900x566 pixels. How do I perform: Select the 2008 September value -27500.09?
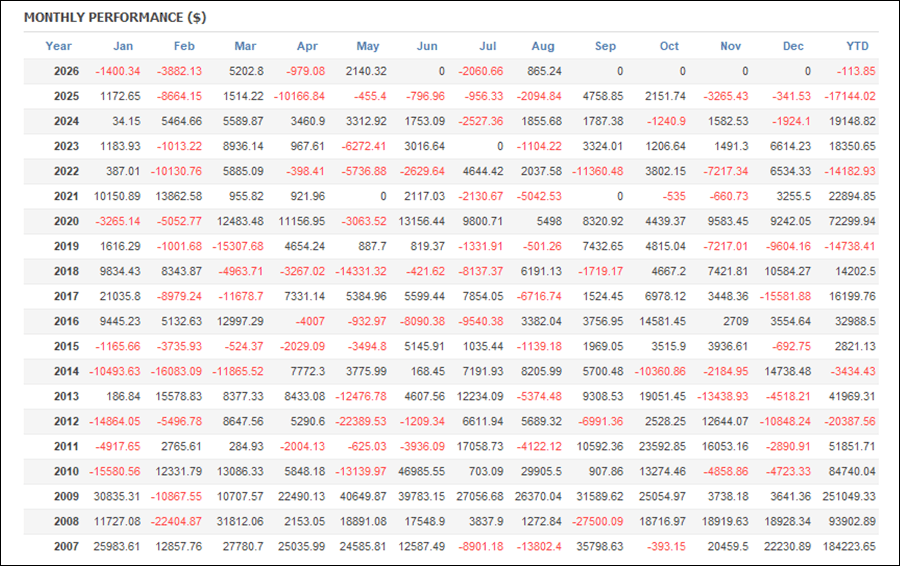point(598,521)
